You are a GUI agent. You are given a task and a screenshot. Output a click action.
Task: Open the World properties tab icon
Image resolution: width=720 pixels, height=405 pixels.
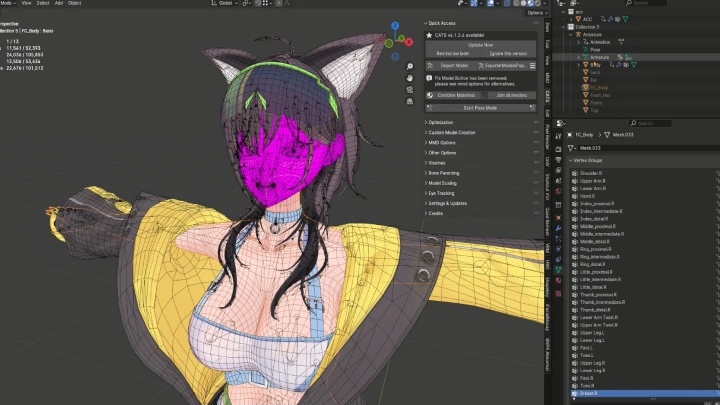point(558,191)
